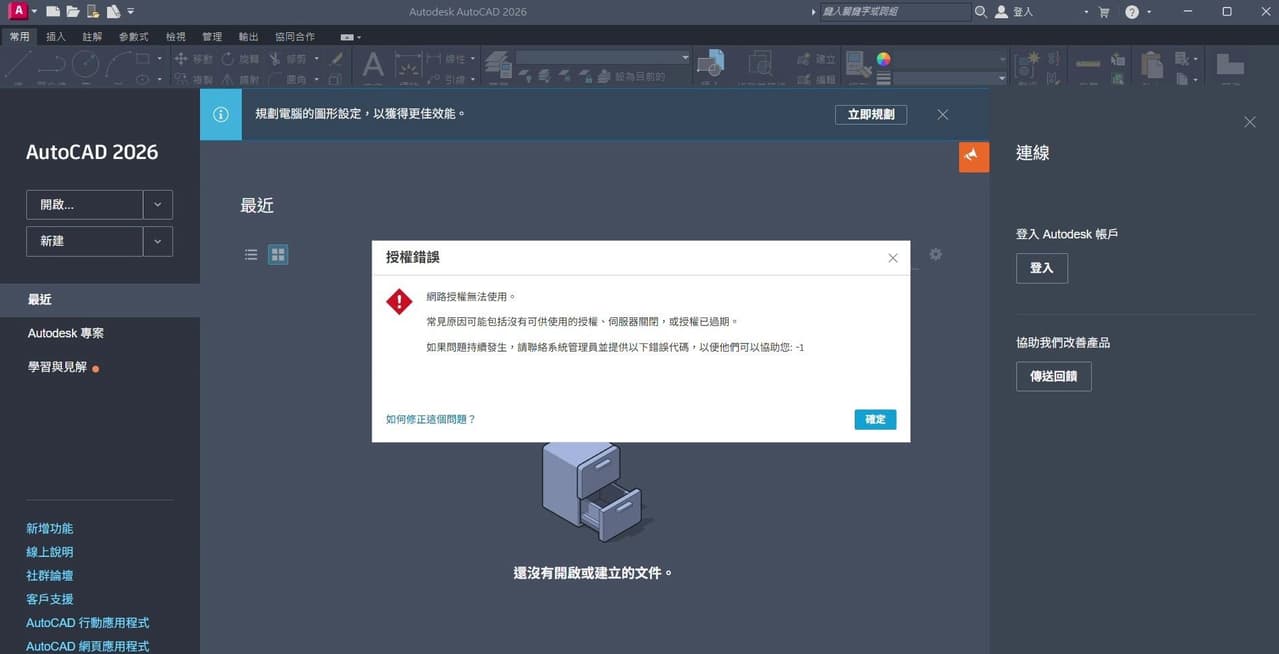Open the Customize Quick Access Toolbar dropdown
Screen dimensions: 1279x654
131,12
